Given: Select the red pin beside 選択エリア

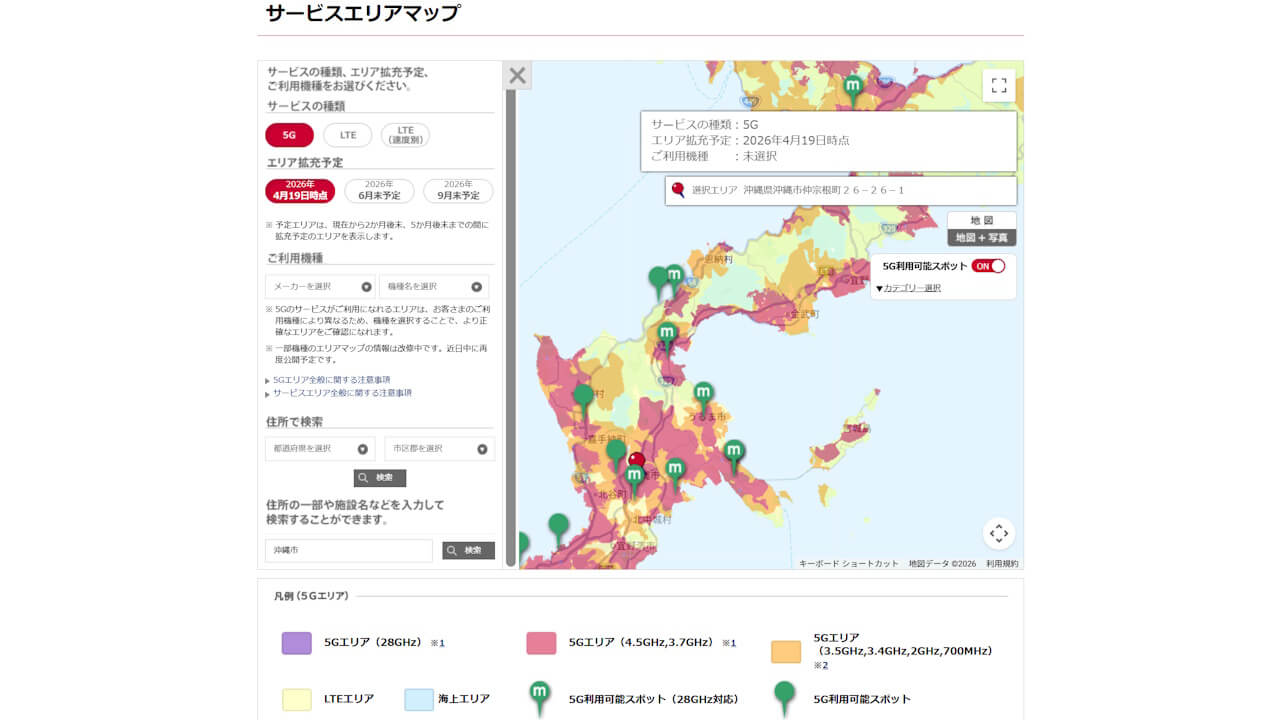Looking at the screenshot, I should (x=679, y=189).
